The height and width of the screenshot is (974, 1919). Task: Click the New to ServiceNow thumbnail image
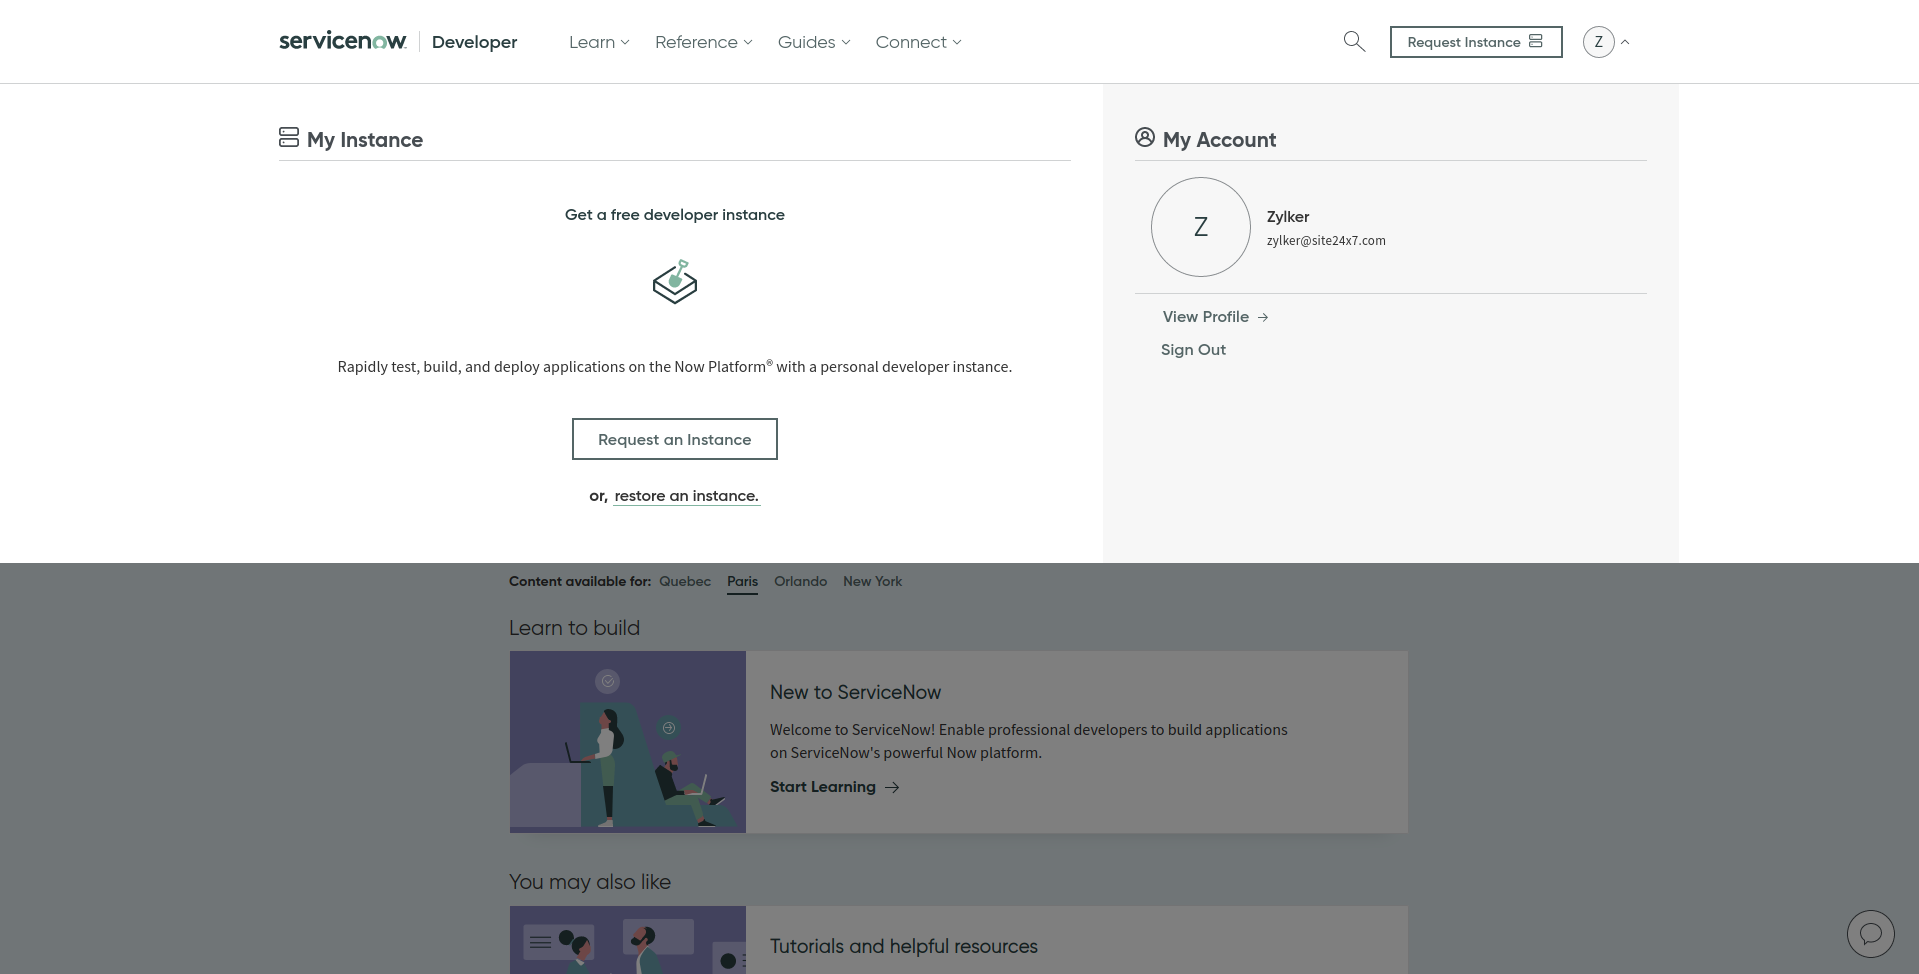(628, 742)
